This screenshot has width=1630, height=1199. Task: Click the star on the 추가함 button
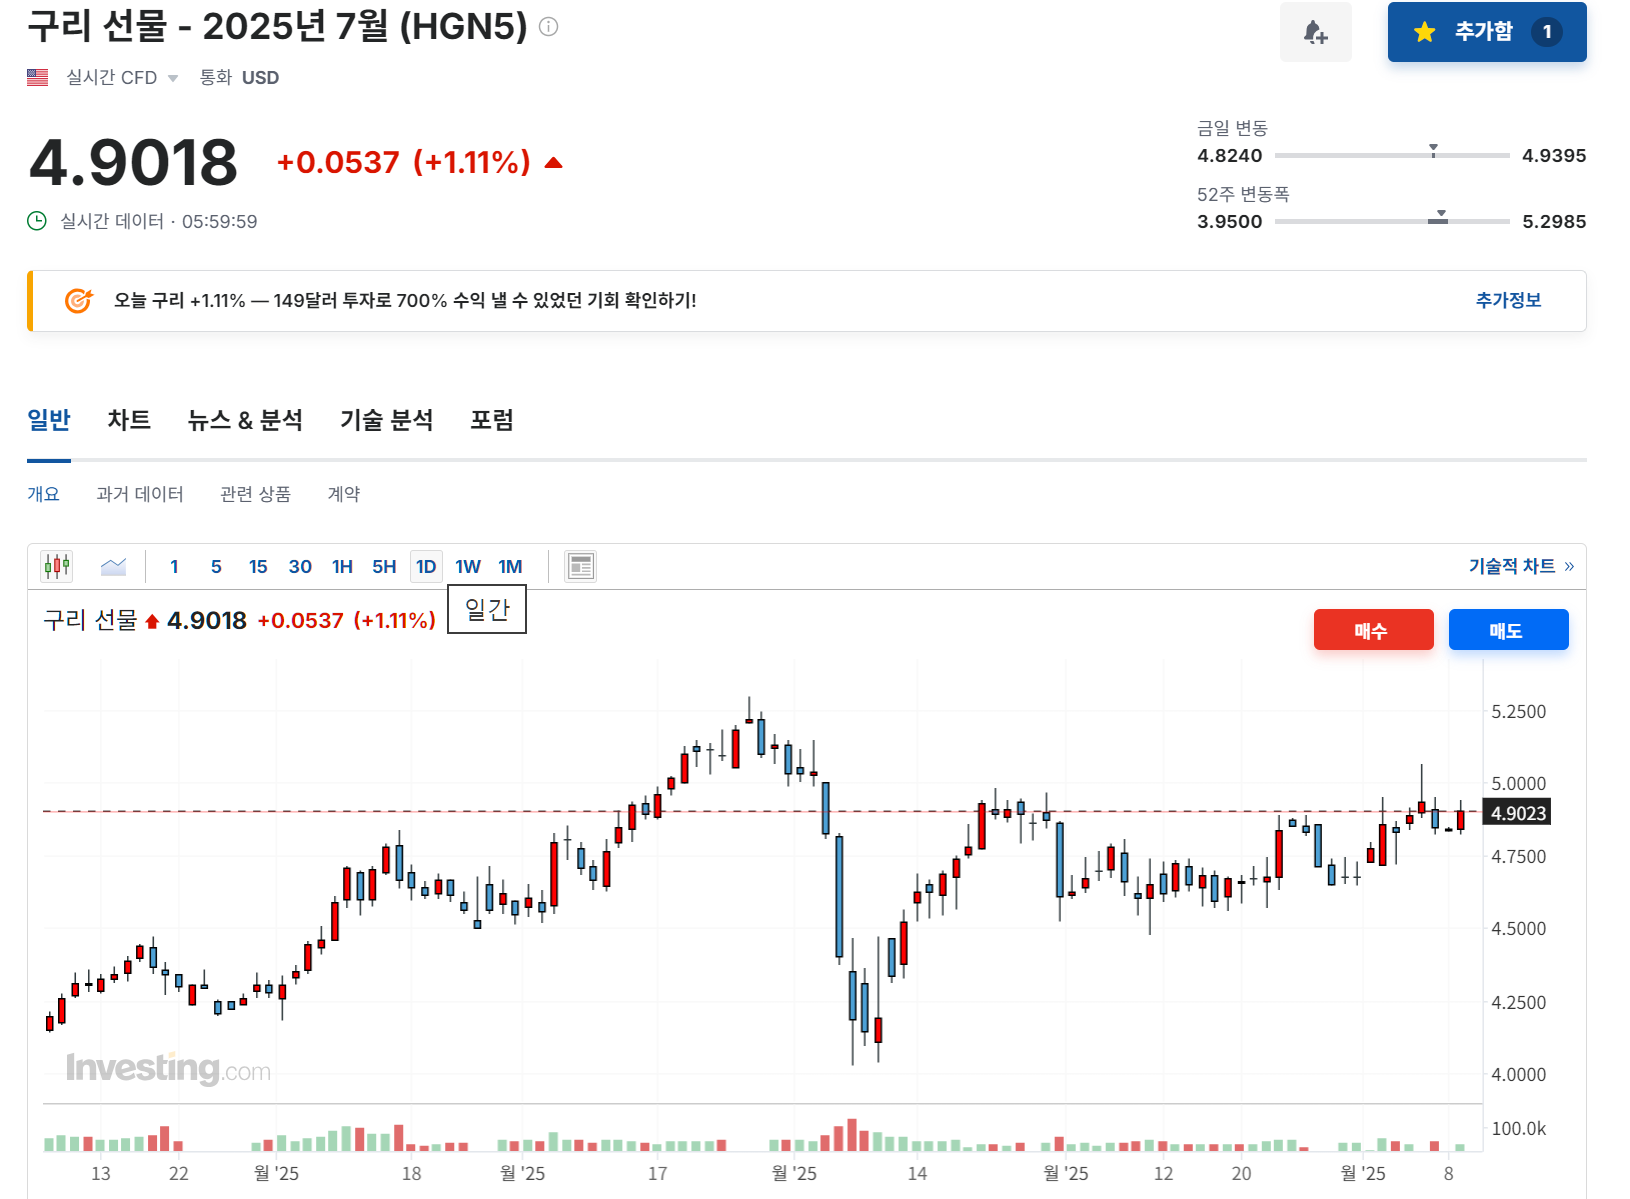pos(1424,31)
